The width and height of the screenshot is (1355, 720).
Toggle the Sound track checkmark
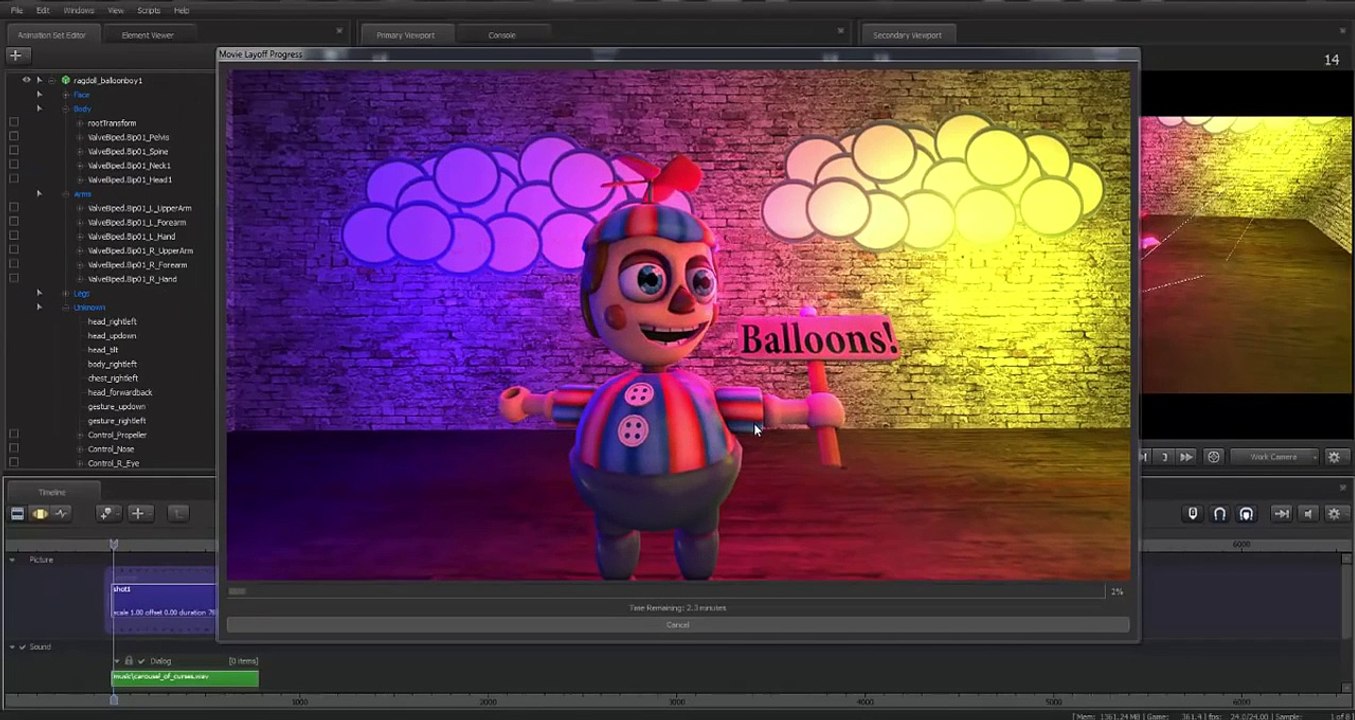[x=22, y=647]
